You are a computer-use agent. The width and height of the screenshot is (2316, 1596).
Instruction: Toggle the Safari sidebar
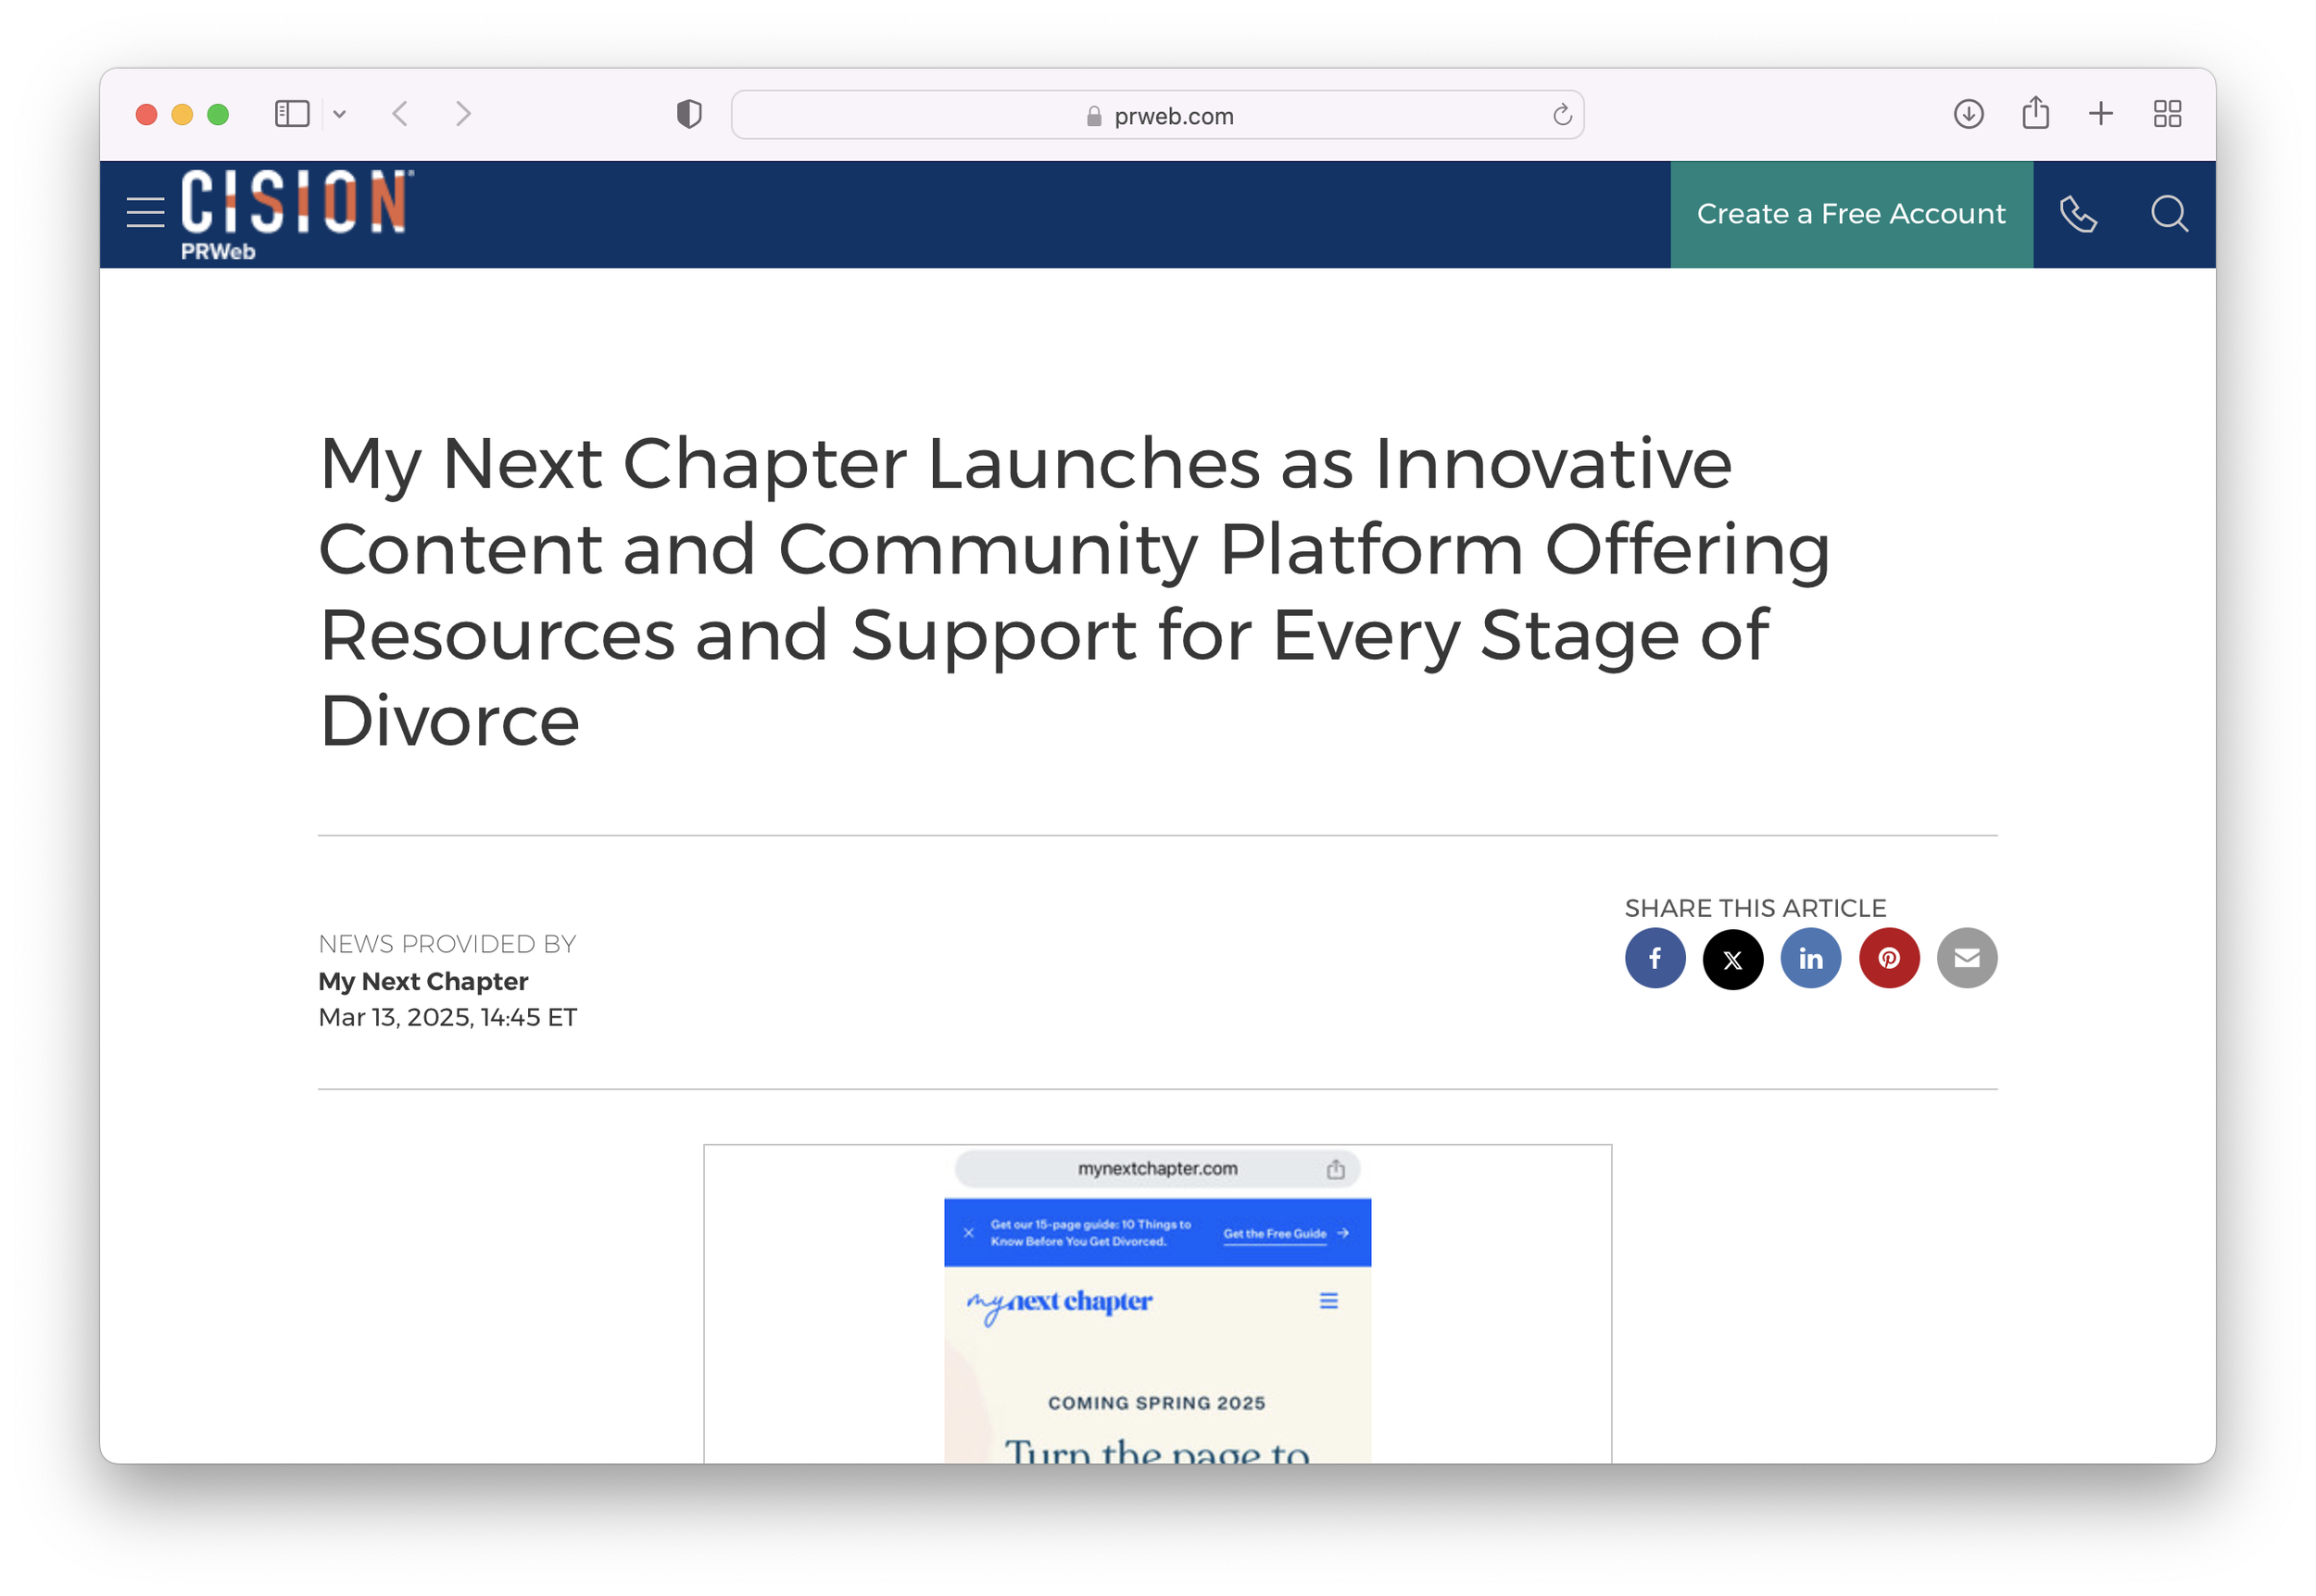(x=292, y=114)
